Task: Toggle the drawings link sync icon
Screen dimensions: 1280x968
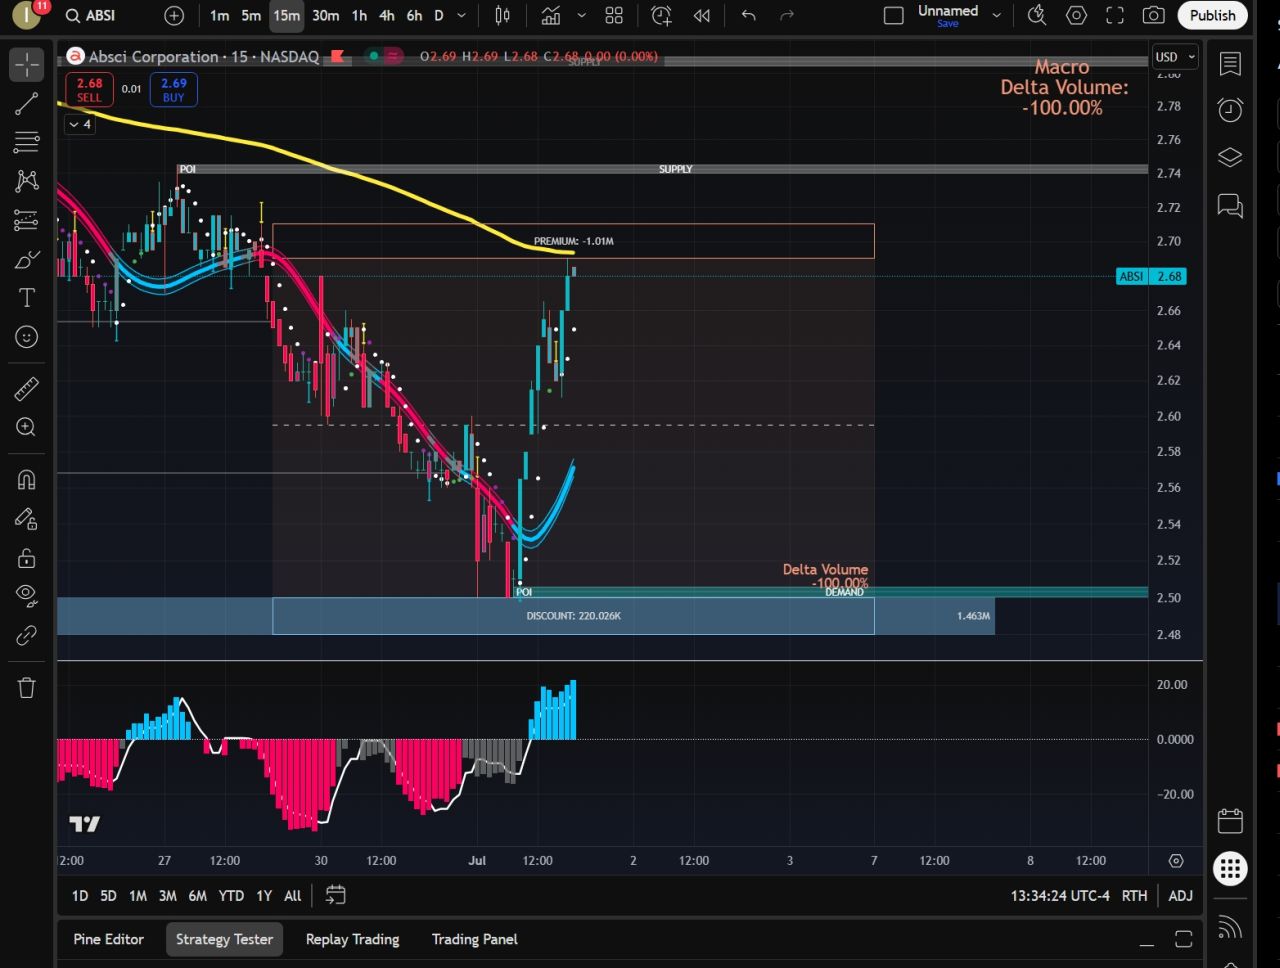Action: tap(27, 636)
